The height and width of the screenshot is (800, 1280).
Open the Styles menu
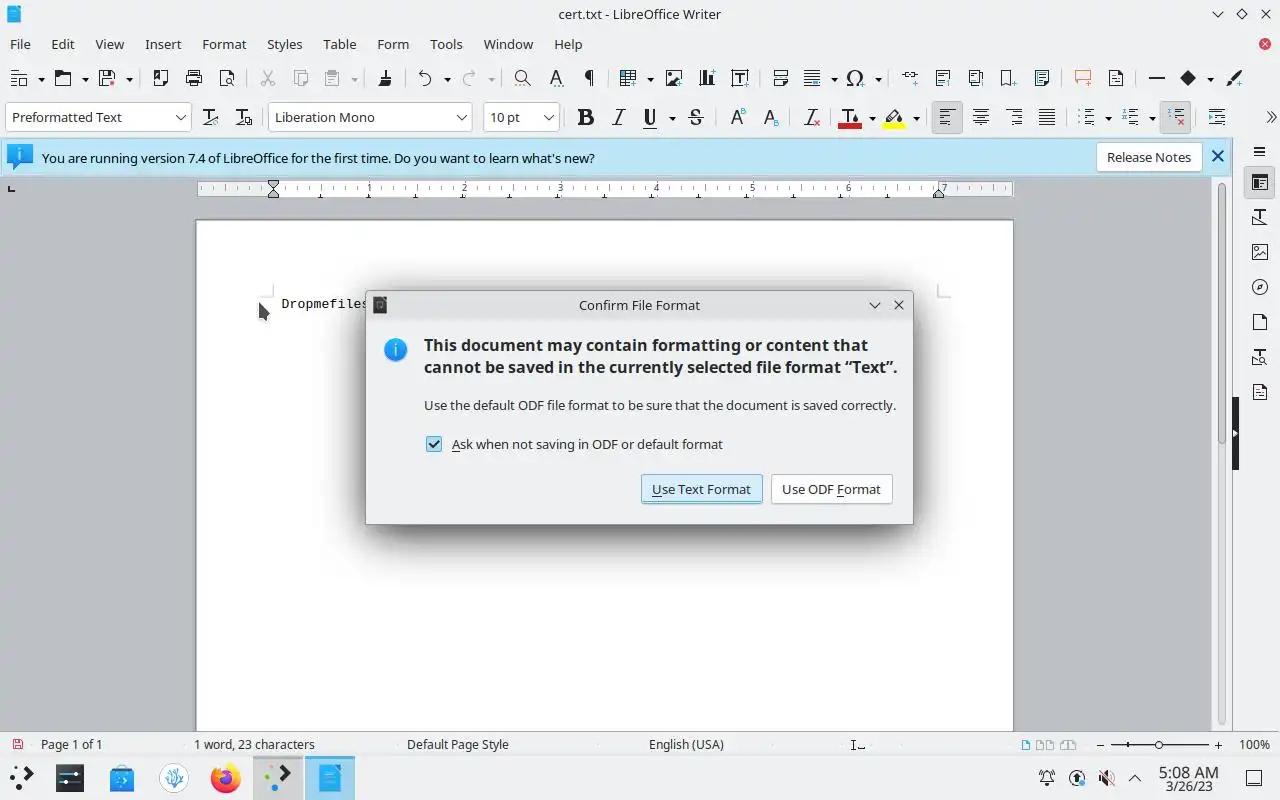click(x=284, y=44)
